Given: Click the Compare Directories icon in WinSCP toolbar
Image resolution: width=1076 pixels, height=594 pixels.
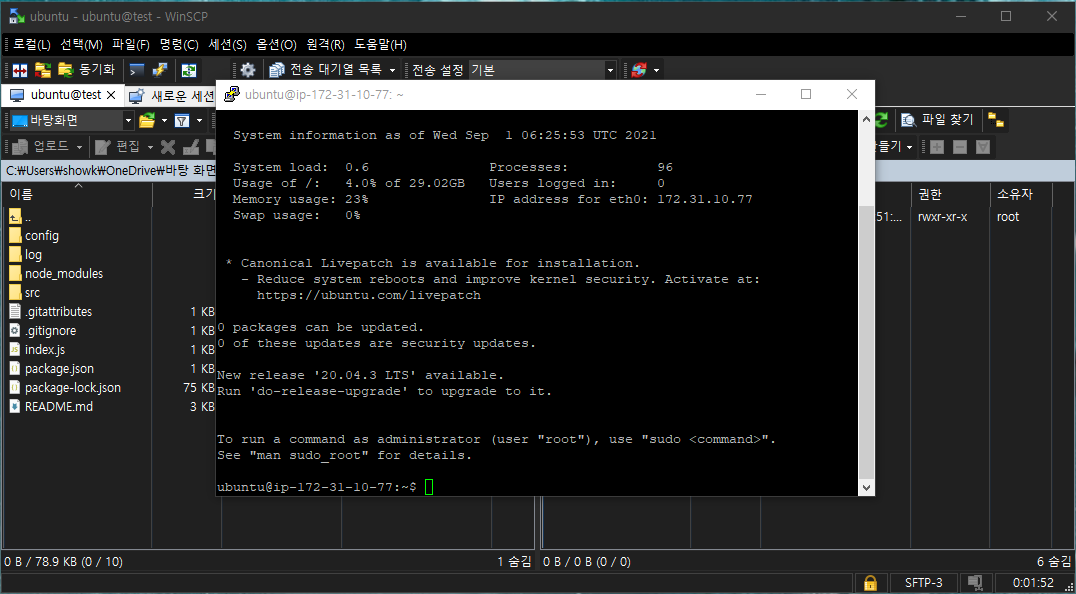Looking at the screenshot, I should 20,70.
